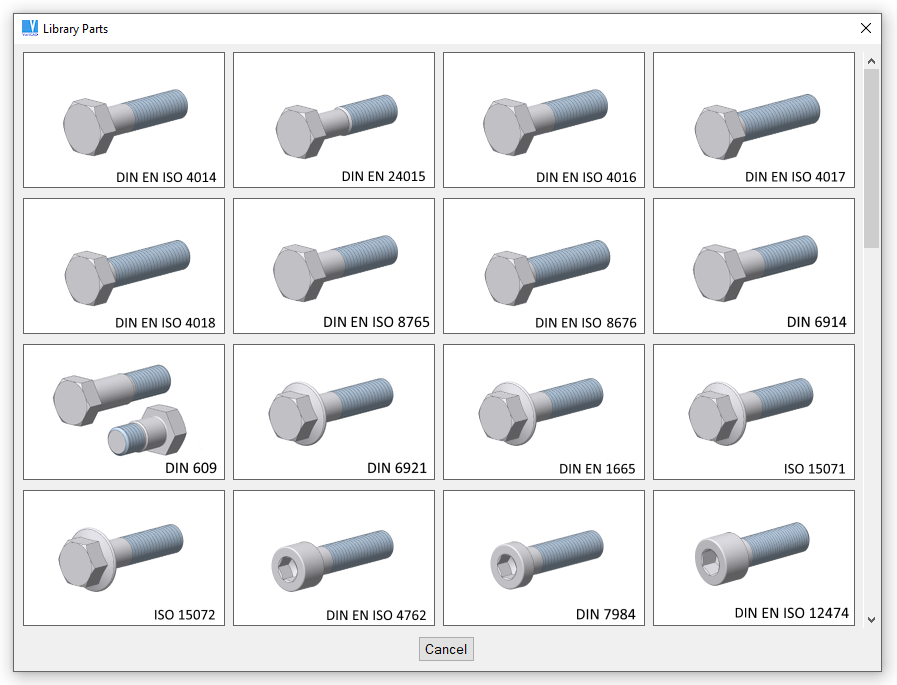Select the ISO 15072 flange bolt
897x685 pixels.
coord(124,558)
